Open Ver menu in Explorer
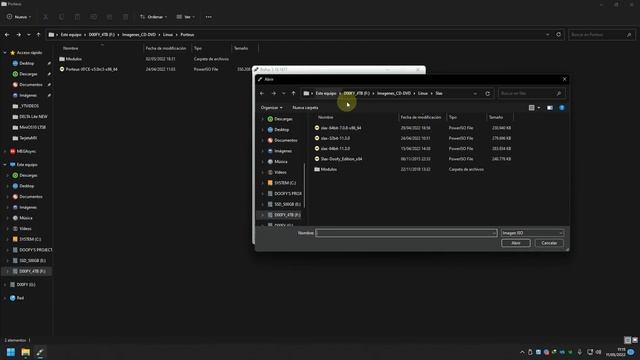The image size is (640, 360). [x=186, y=17]
